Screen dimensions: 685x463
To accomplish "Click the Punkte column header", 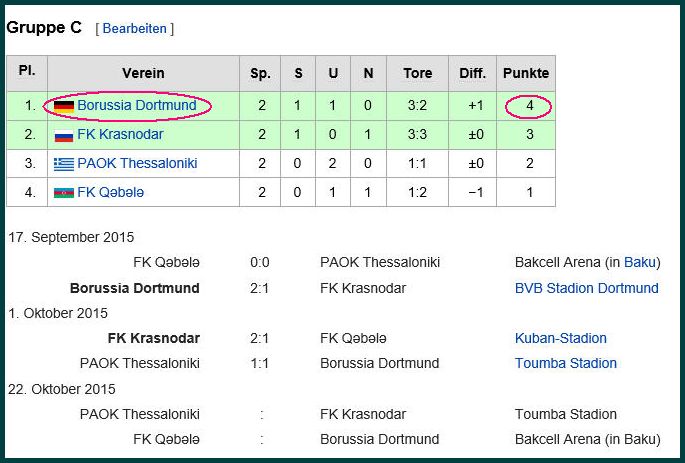I will pos(526,73).
